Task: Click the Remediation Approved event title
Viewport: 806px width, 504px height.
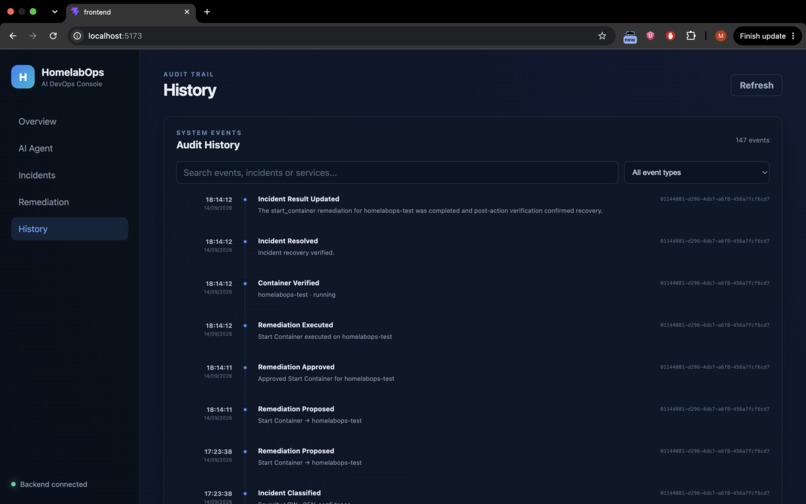Action: pos(296,367)
